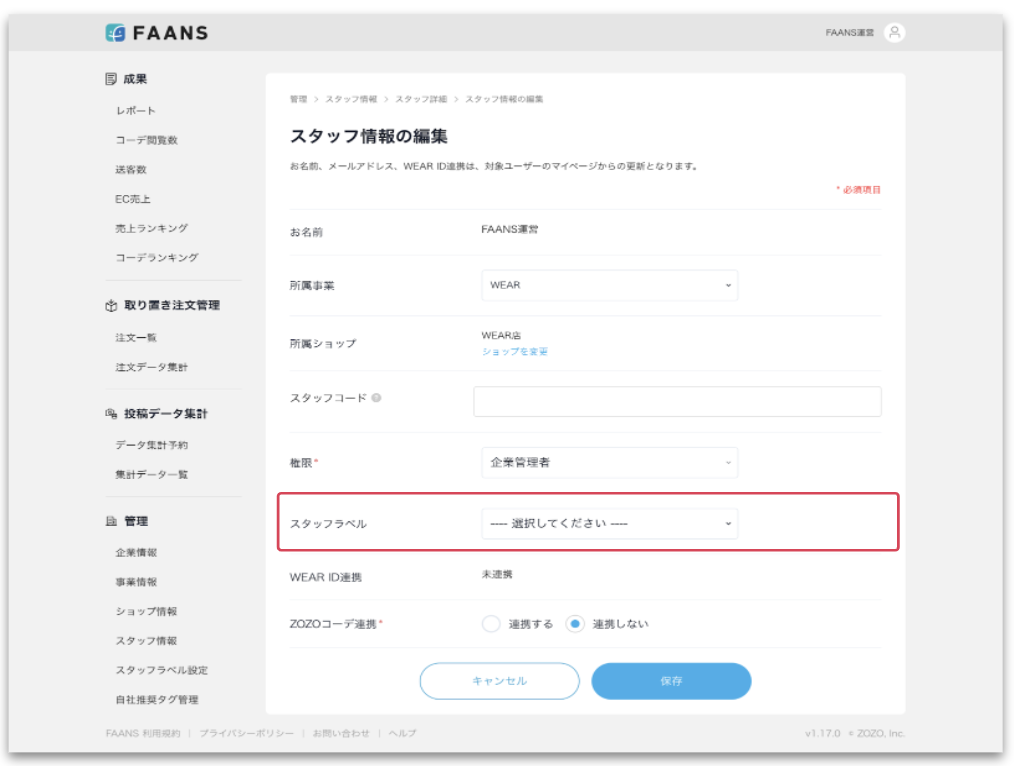1014x766 pixels.
Task: Open the user profile avatar icon
Action: click(x=894, y=33)
